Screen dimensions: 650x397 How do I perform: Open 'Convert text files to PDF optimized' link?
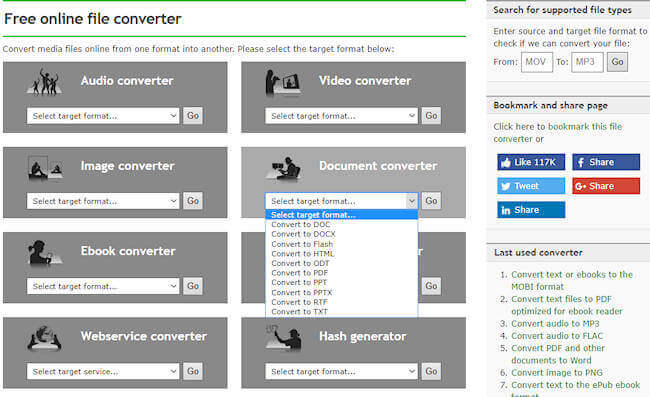567,305
